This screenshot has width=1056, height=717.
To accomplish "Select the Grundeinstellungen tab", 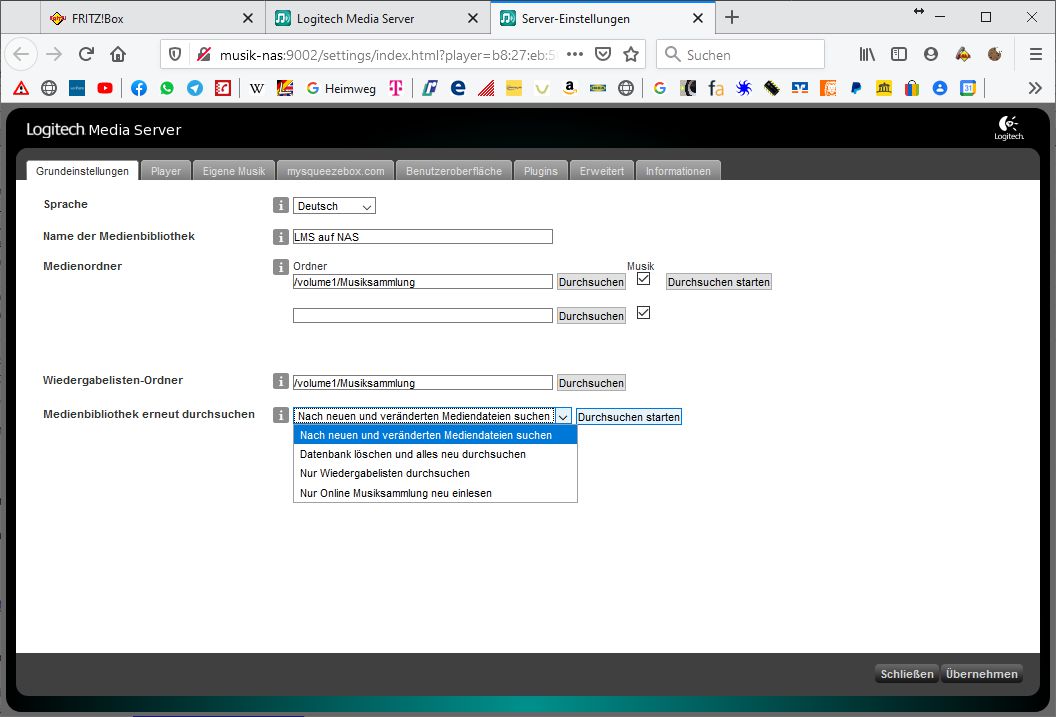I will [x=82, y=171].
